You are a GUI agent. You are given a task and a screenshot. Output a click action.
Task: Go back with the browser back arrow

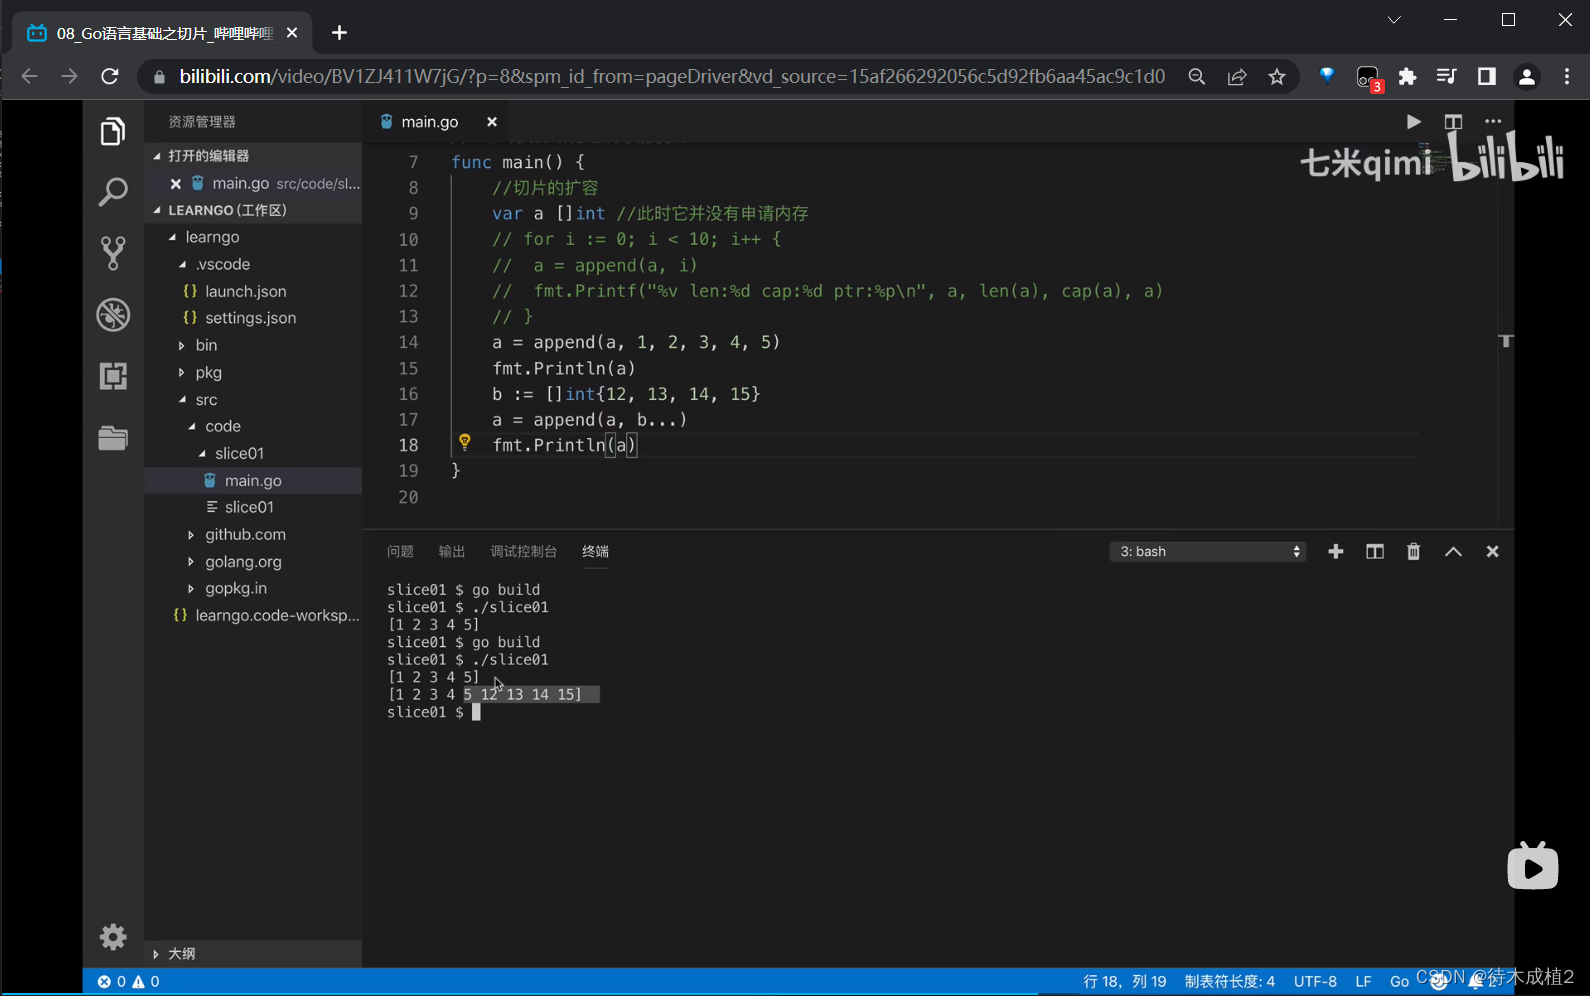pyautogui.click(x=29, y=77)
